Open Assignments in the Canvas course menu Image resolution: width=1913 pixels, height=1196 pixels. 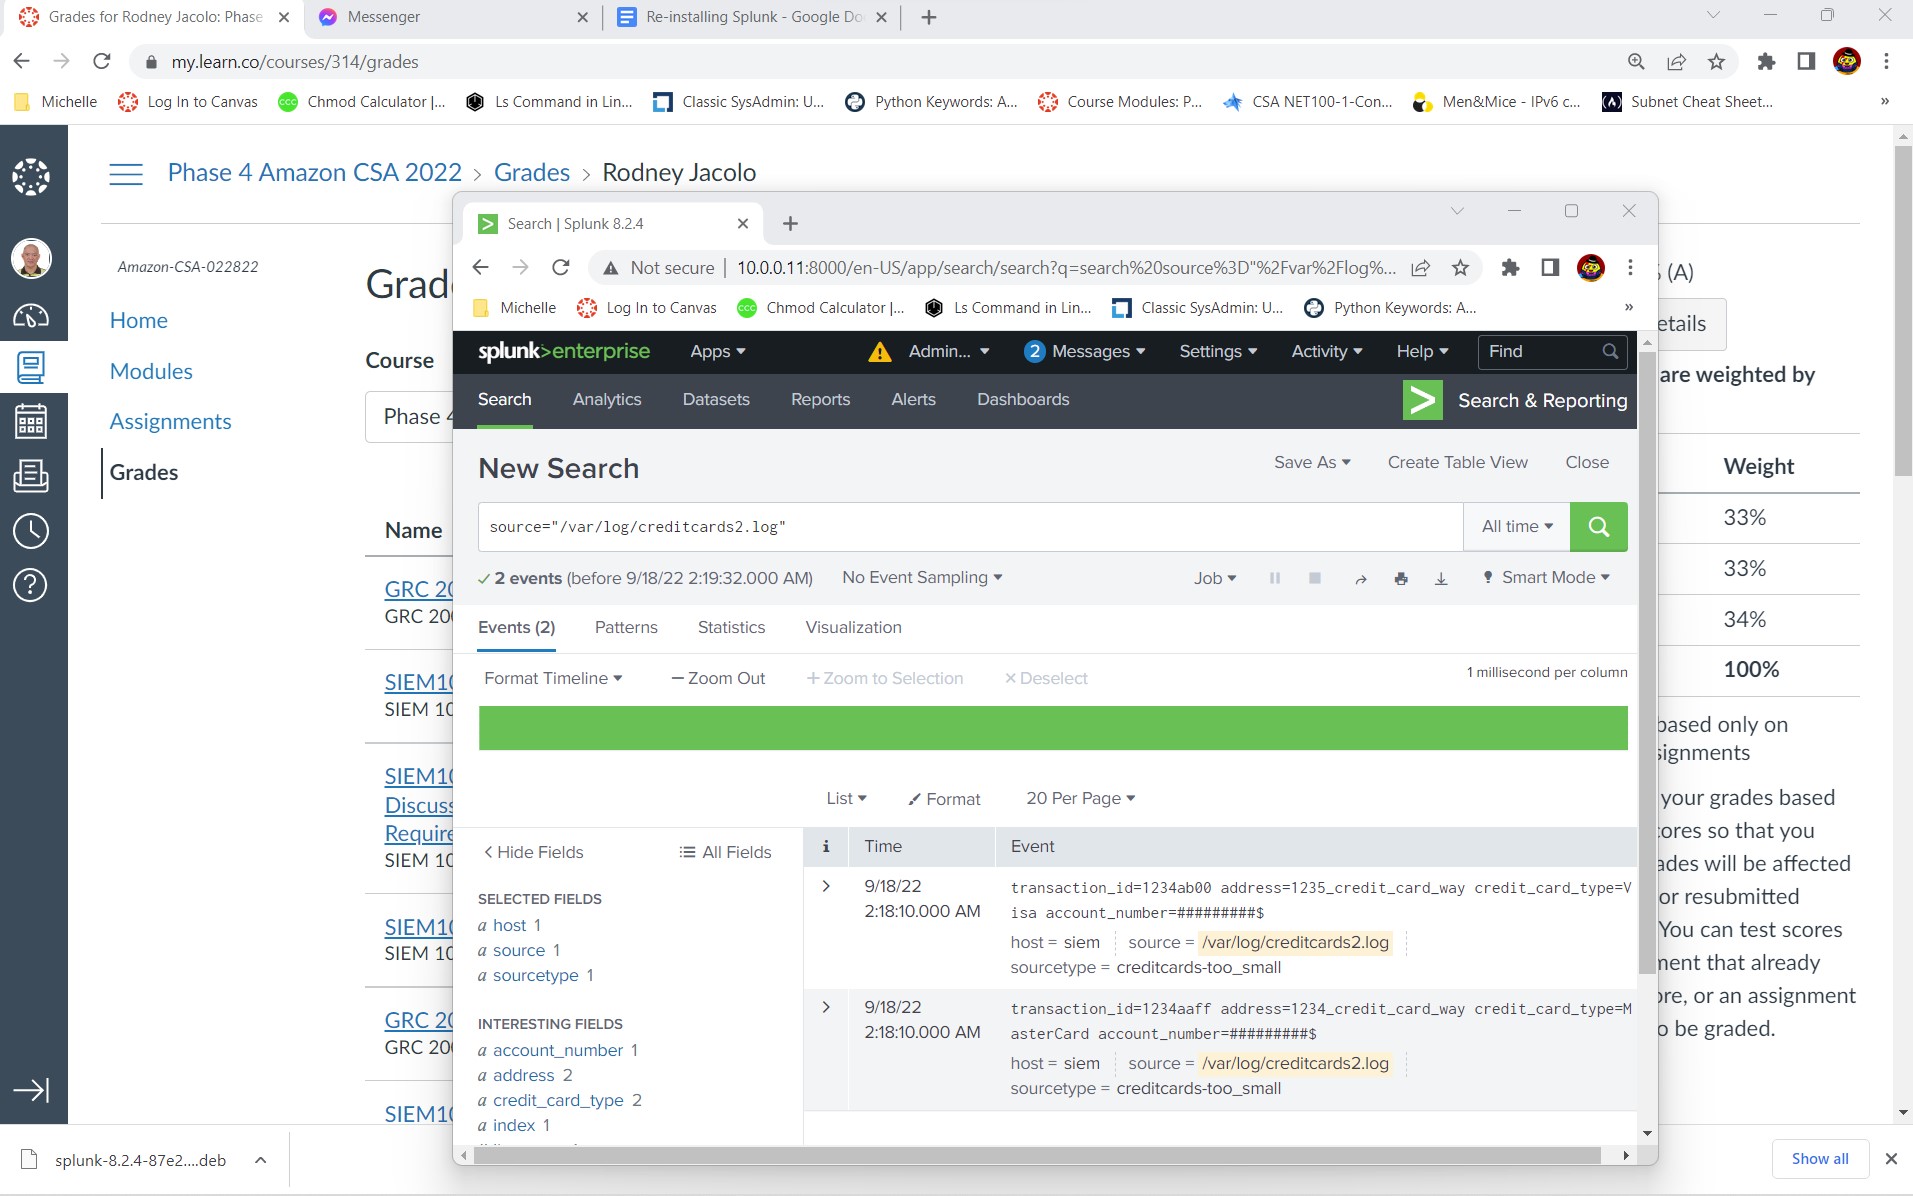click(x=170, y=421)
